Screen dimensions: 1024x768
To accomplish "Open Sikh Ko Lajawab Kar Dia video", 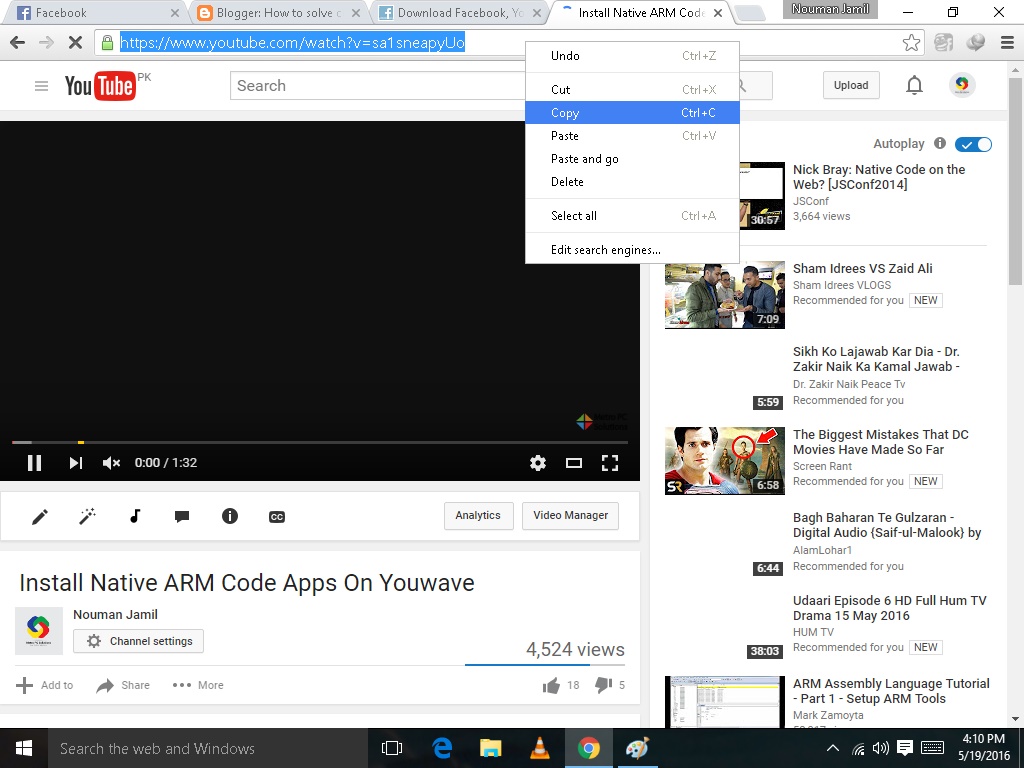I will pos(876,359).
